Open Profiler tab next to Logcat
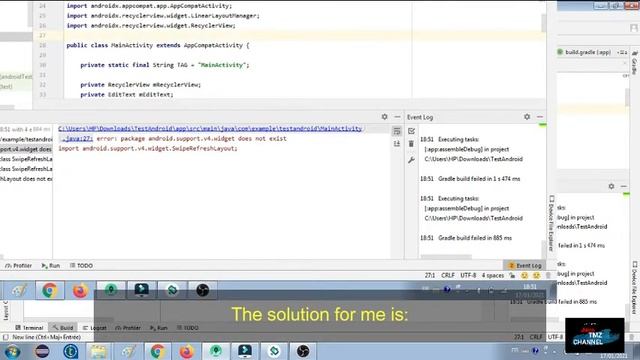Screen dimensions: 640x360 tap(128, 328)
